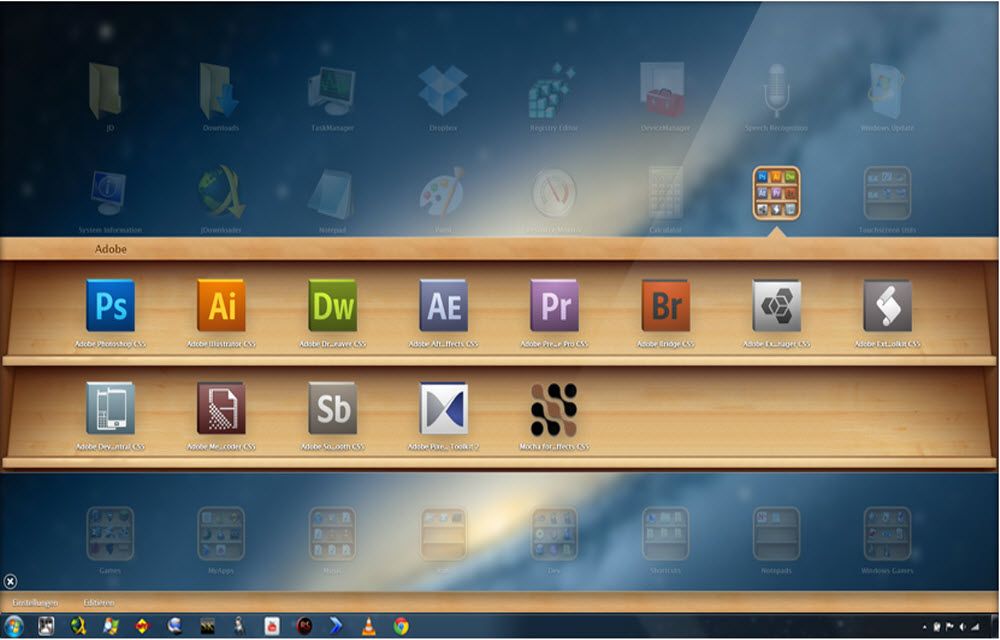The height and width of the screenshot is (640, 1000).
Task: Launch Registry Editor
Action: click(x=552, y=91)
